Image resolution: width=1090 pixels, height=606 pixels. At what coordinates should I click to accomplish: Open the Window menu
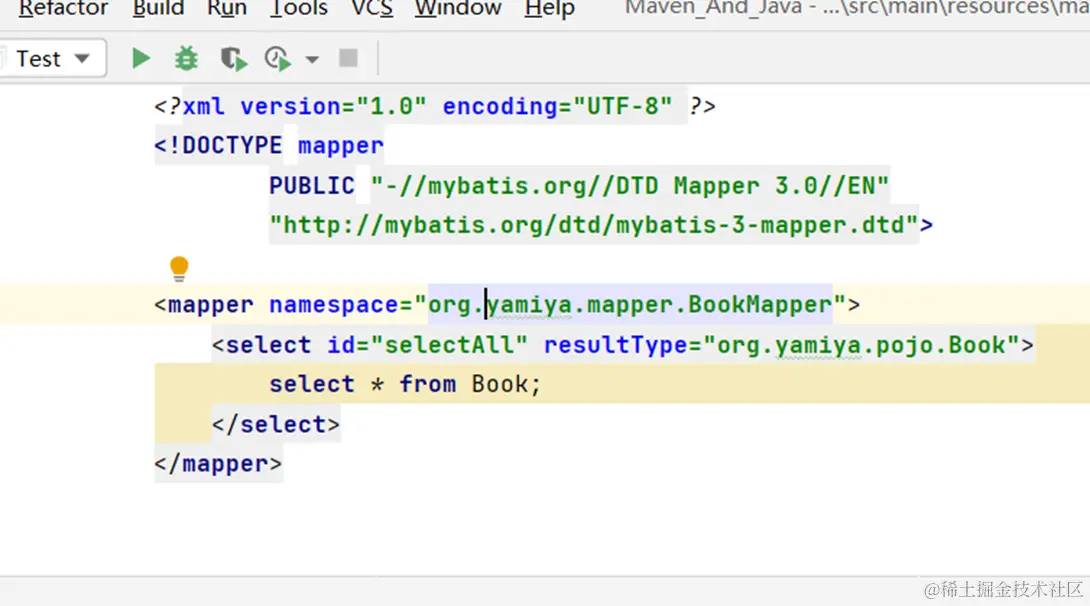click(458, 8)
